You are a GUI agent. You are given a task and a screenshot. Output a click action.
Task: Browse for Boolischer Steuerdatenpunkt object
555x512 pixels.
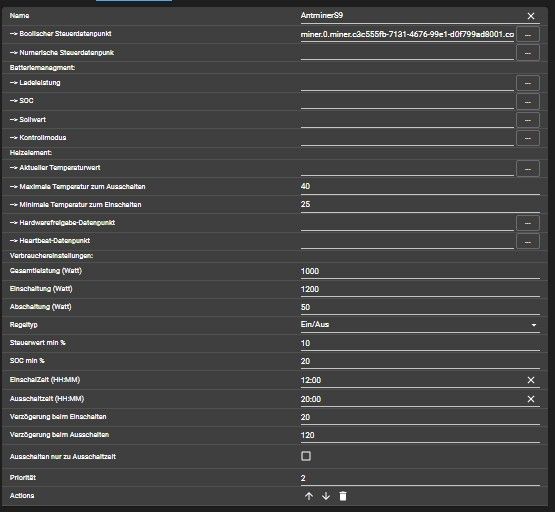[528, 35]
